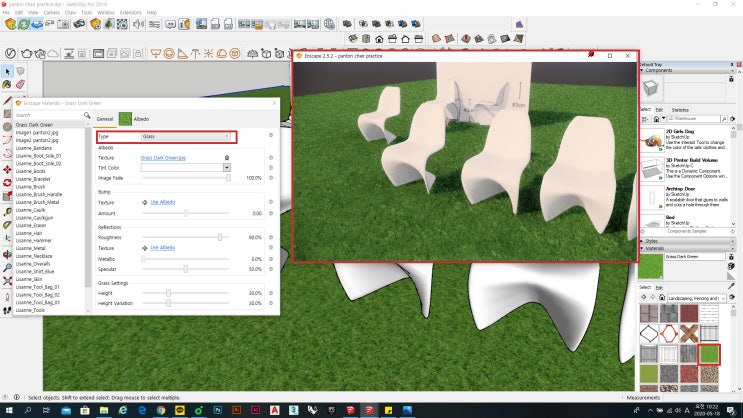Click the search magnifier in Enscape Materials
This screenshot has width=743, height=418.
pos(87,116)
